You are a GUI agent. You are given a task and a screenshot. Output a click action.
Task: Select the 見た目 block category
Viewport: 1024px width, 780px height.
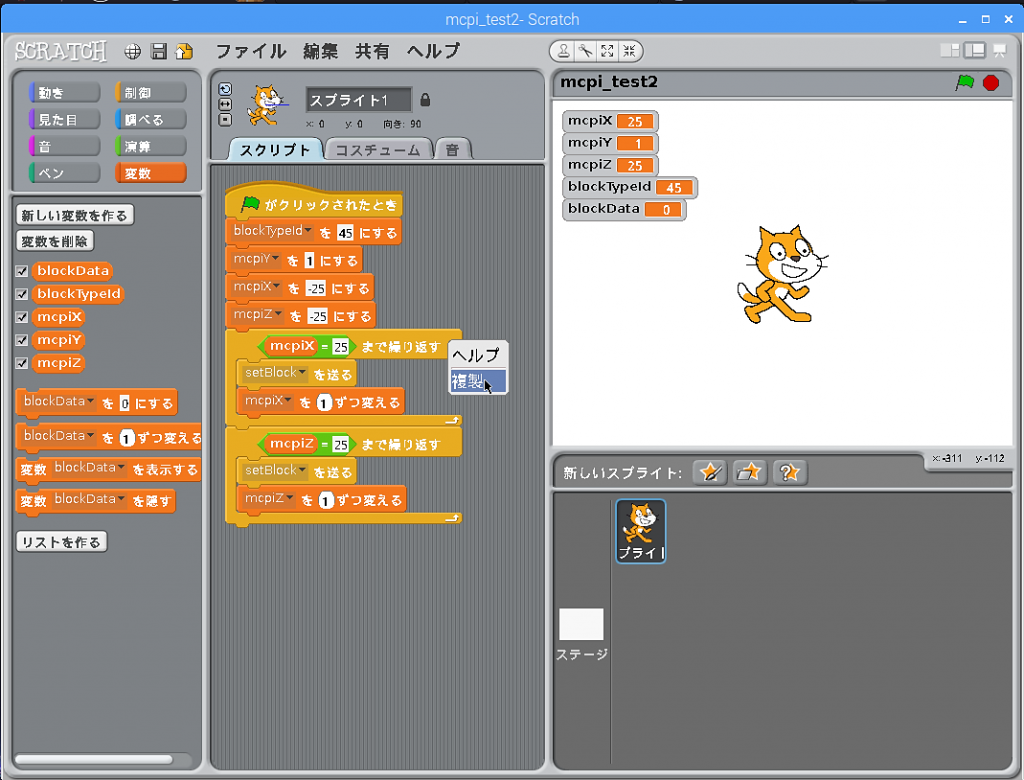coord(65,120)
